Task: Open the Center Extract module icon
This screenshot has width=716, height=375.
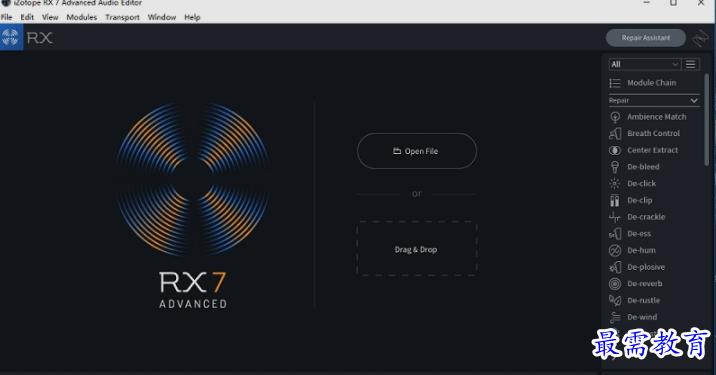Action: click(615, 150)
